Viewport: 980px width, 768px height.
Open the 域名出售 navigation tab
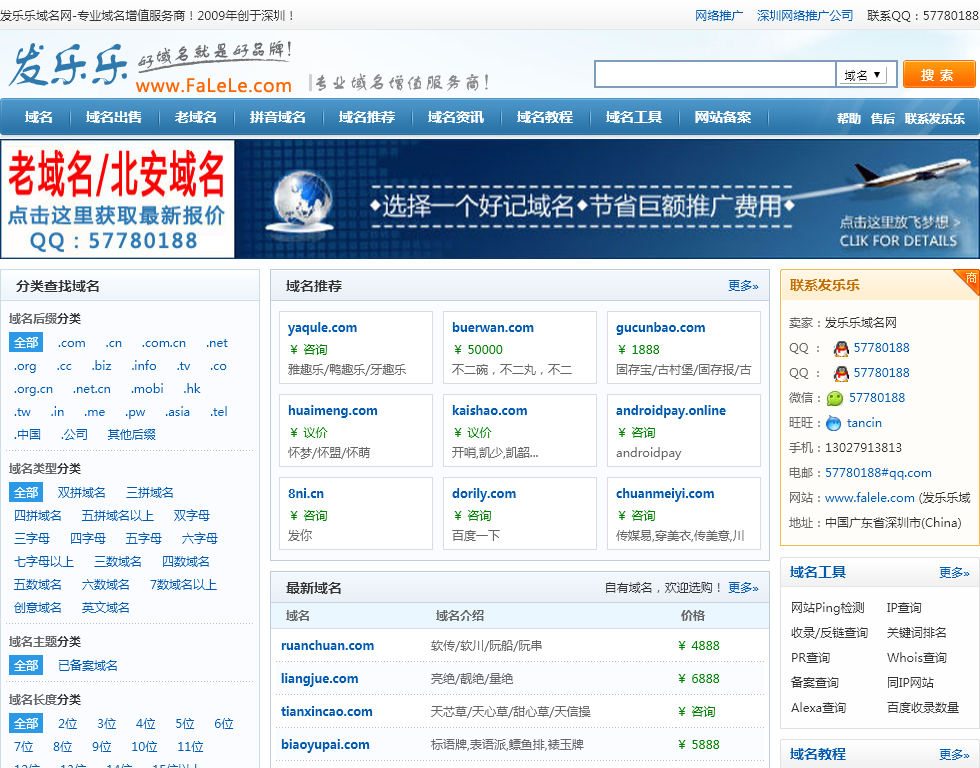click(x=114, y=117)
